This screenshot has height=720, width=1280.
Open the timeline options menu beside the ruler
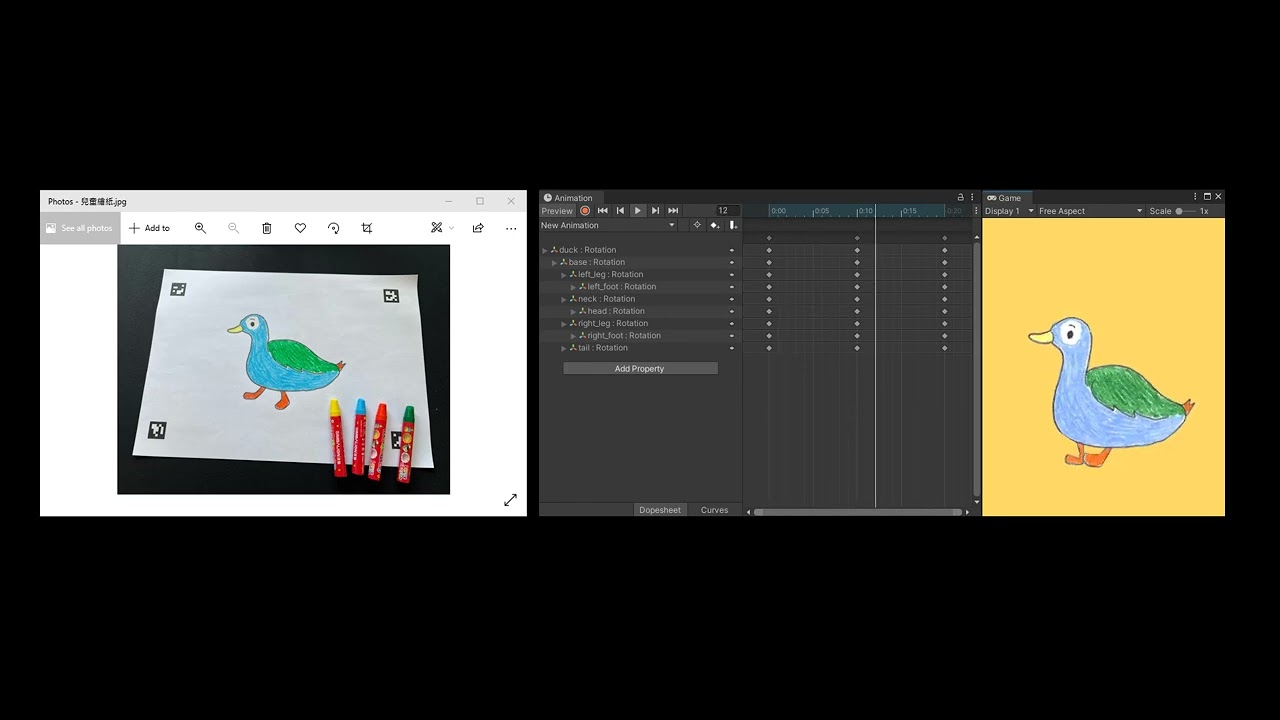pos(976,211)
